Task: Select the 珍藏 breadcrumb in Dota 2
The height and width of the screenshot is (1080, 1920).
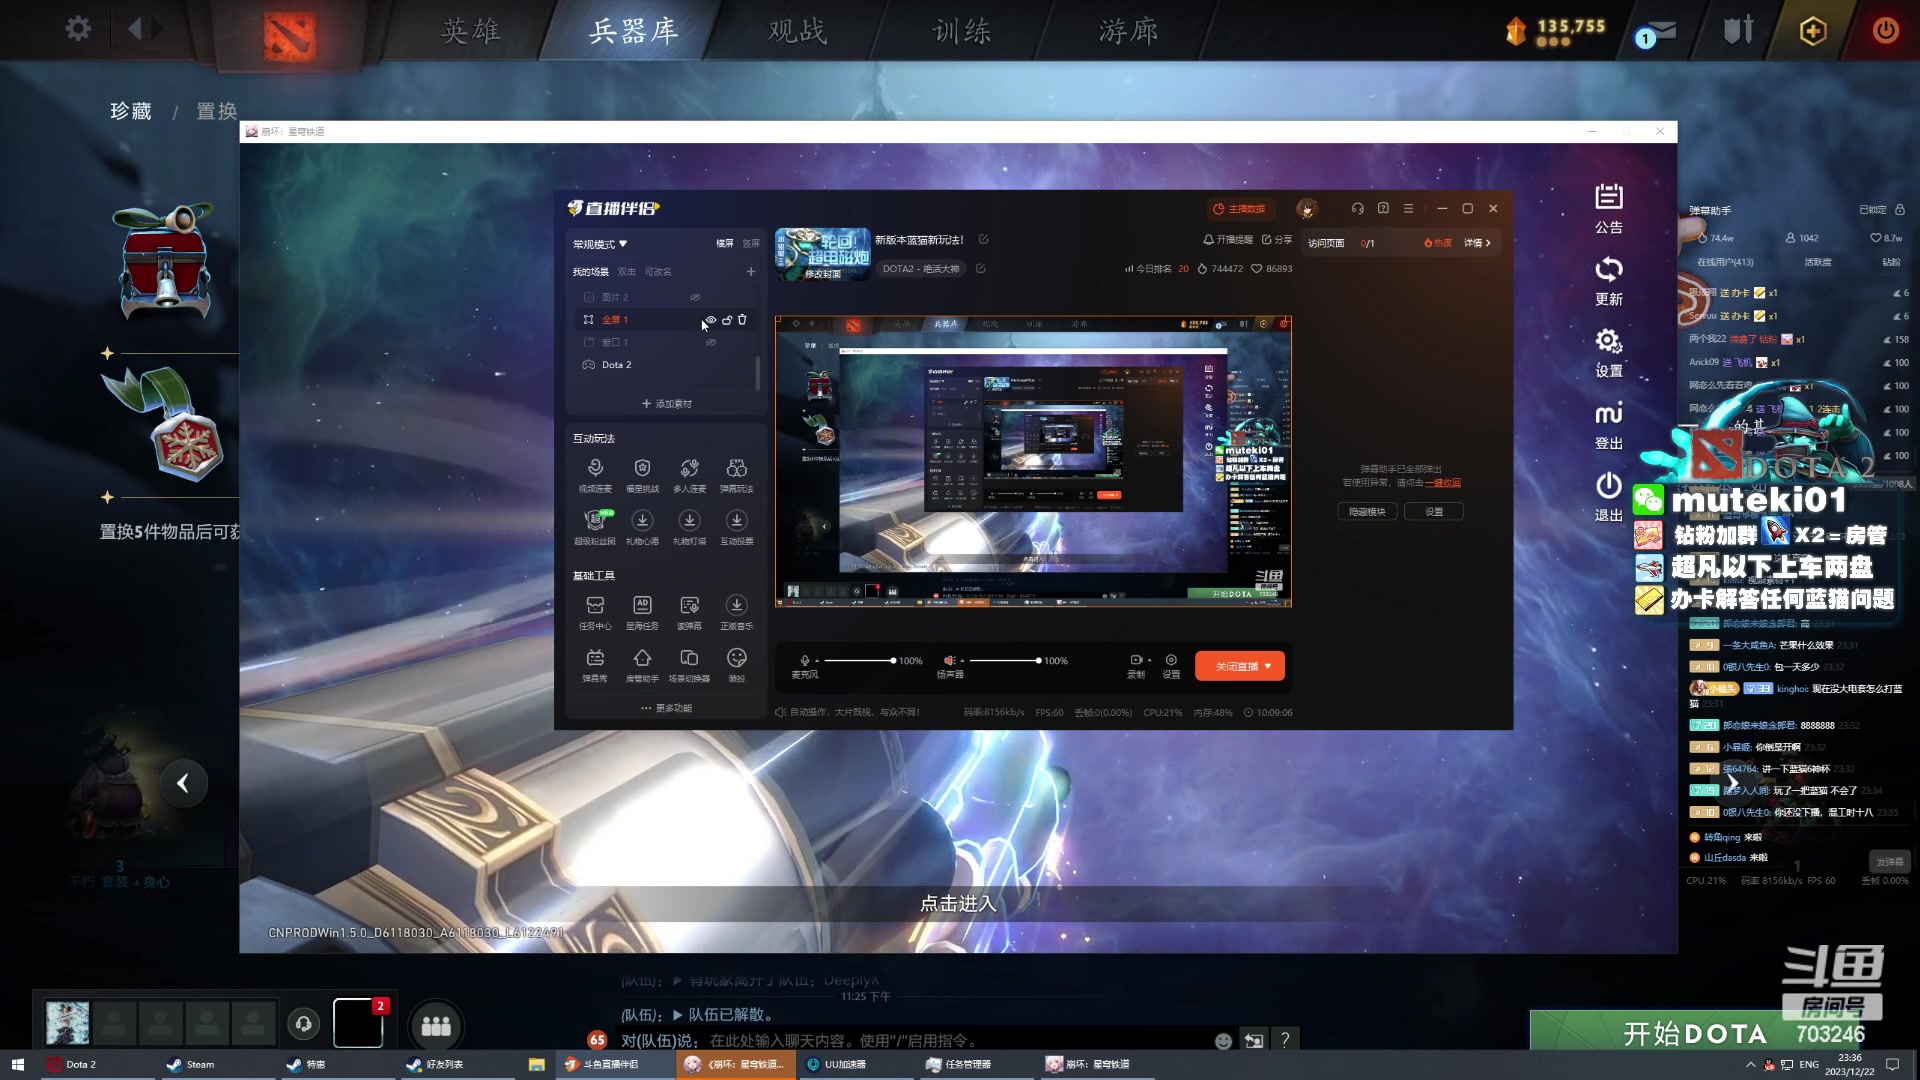Action: click(x=131, y=111)
